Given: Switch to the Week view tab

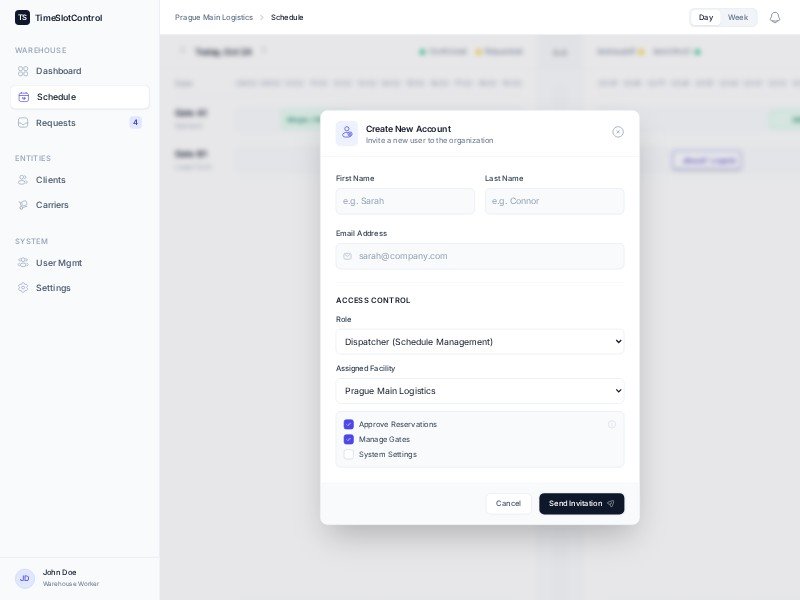Looking at the screenshot, I should 737,17.
